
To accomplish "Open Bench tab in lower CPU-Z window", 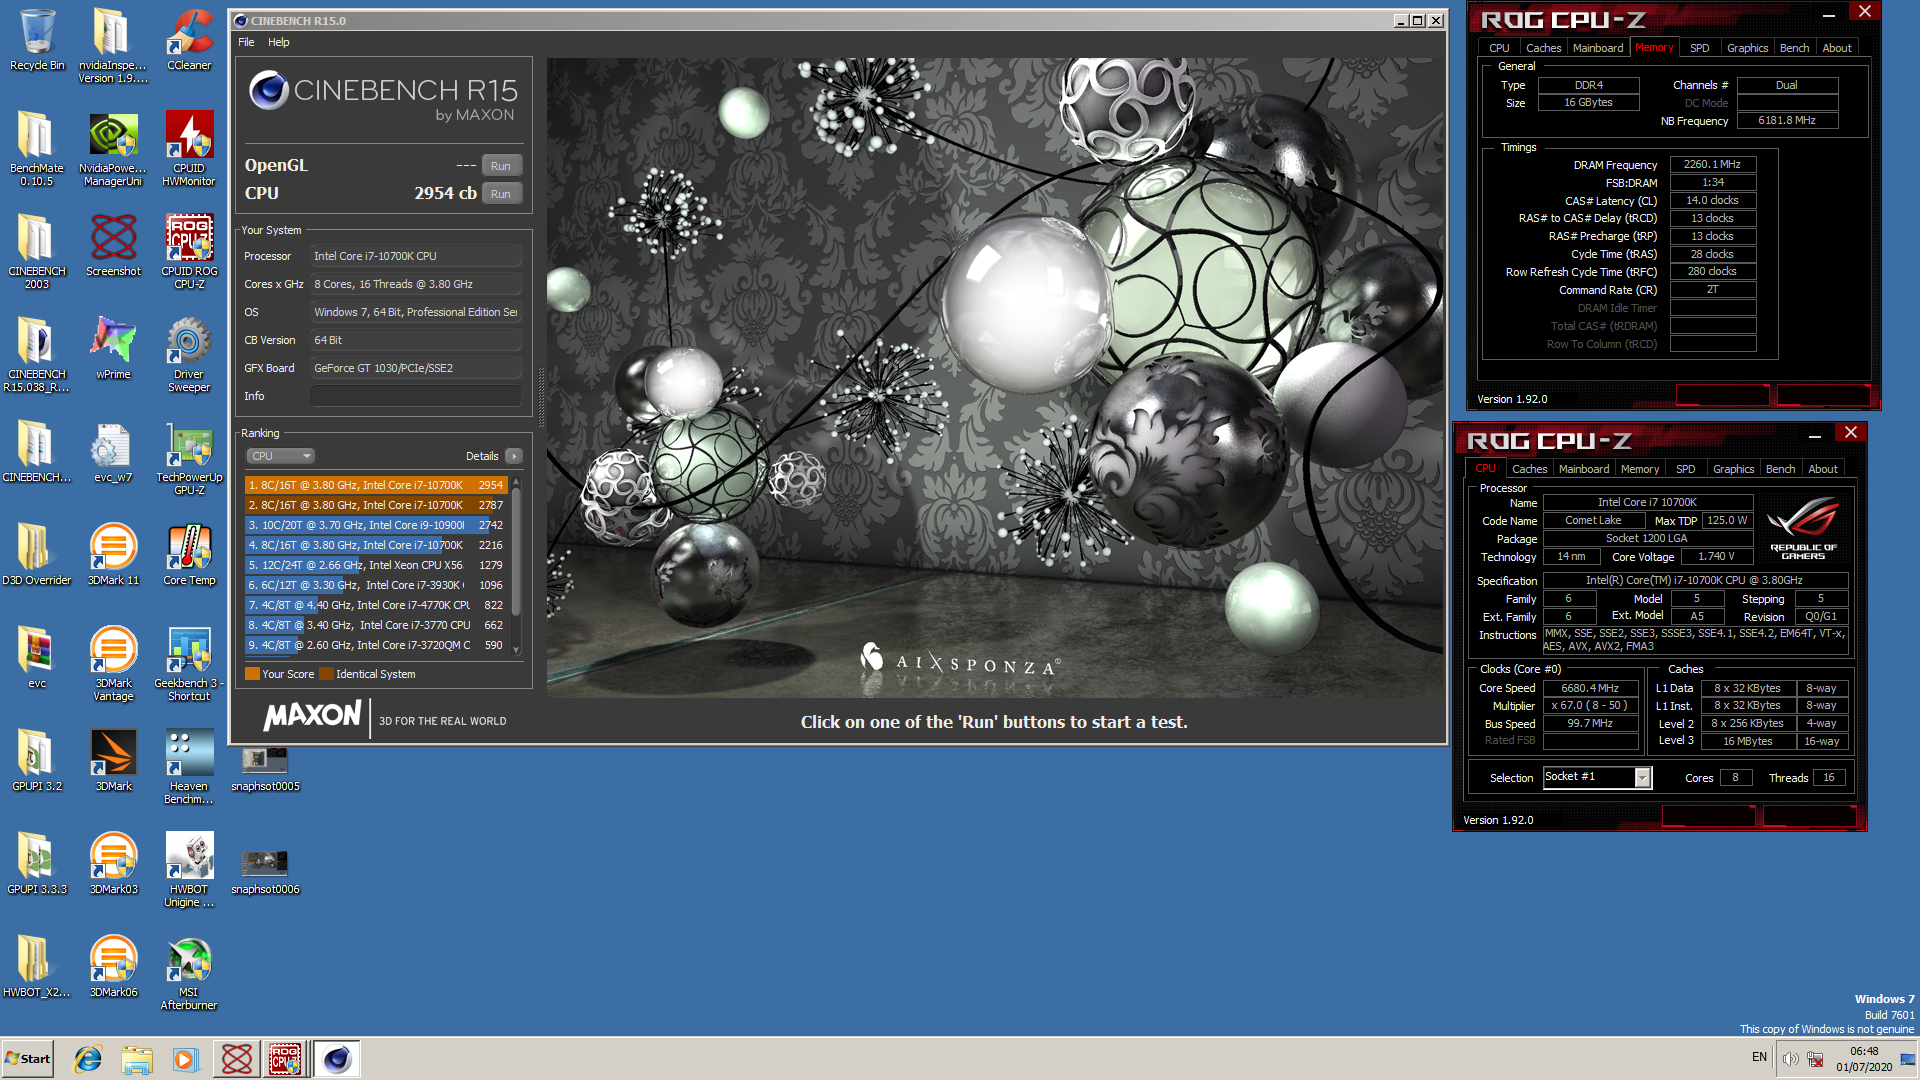I will 1780,469.
